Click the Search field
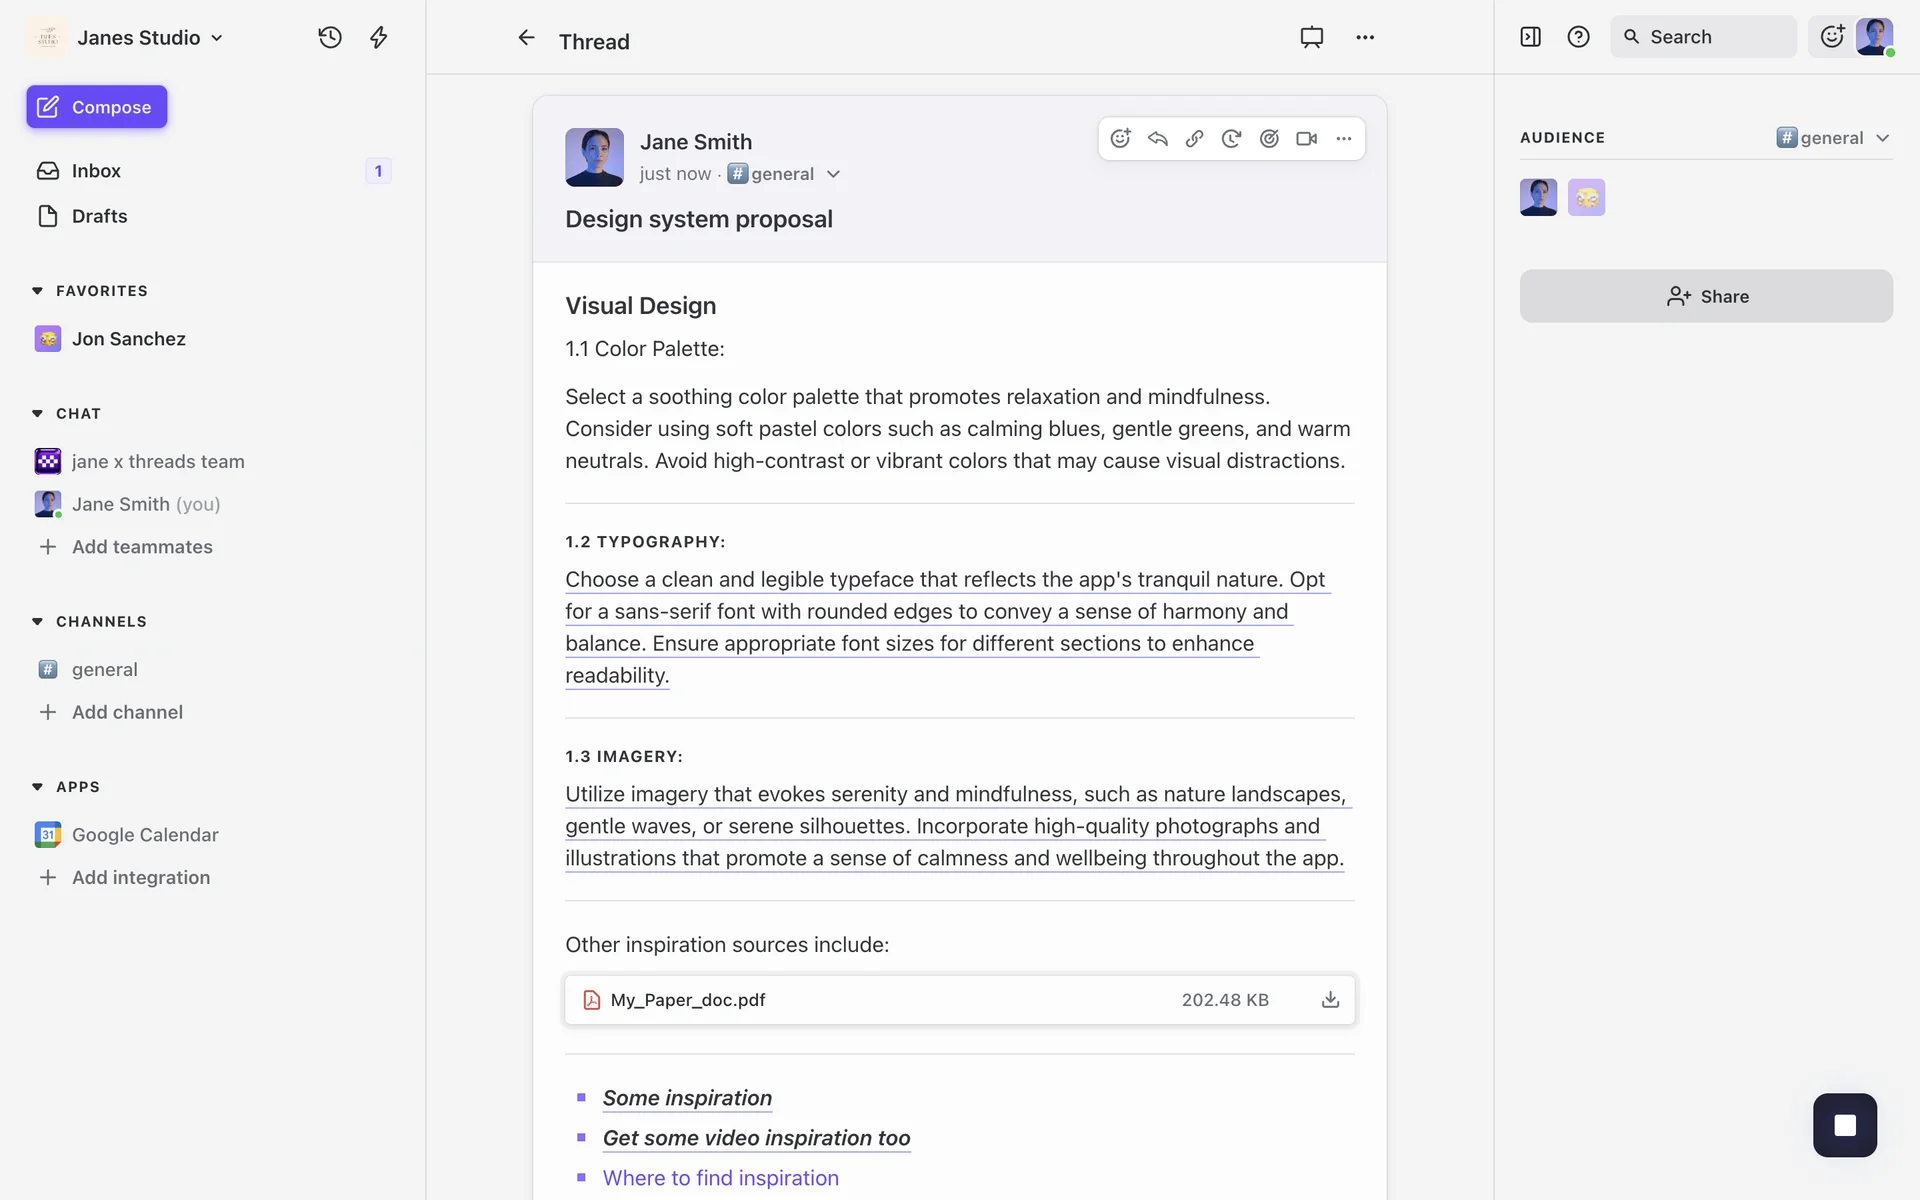Viewport: 1920px width, 1200px height. click(1703, 37)
